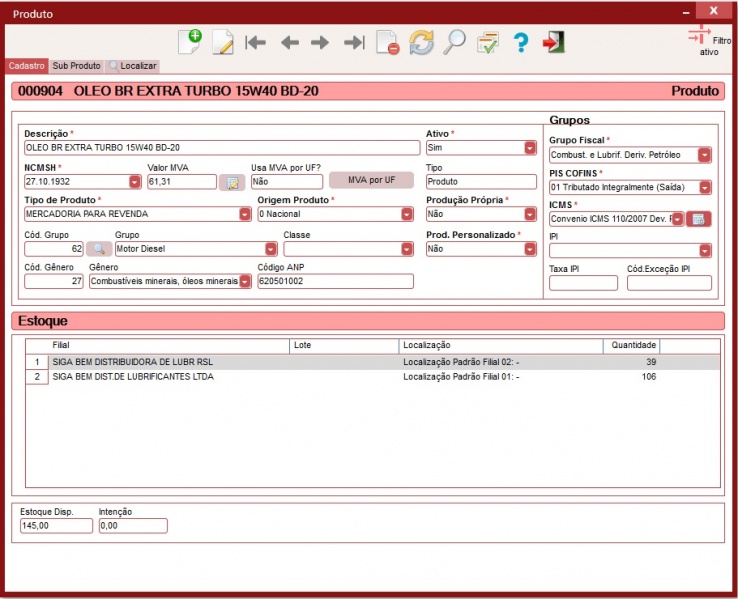Image resolution: width=738 pixels, height=599 pixels.
Task: Click the Cód. Grupo field with 62
Action: pyautogui.click(x=54, y=249)
